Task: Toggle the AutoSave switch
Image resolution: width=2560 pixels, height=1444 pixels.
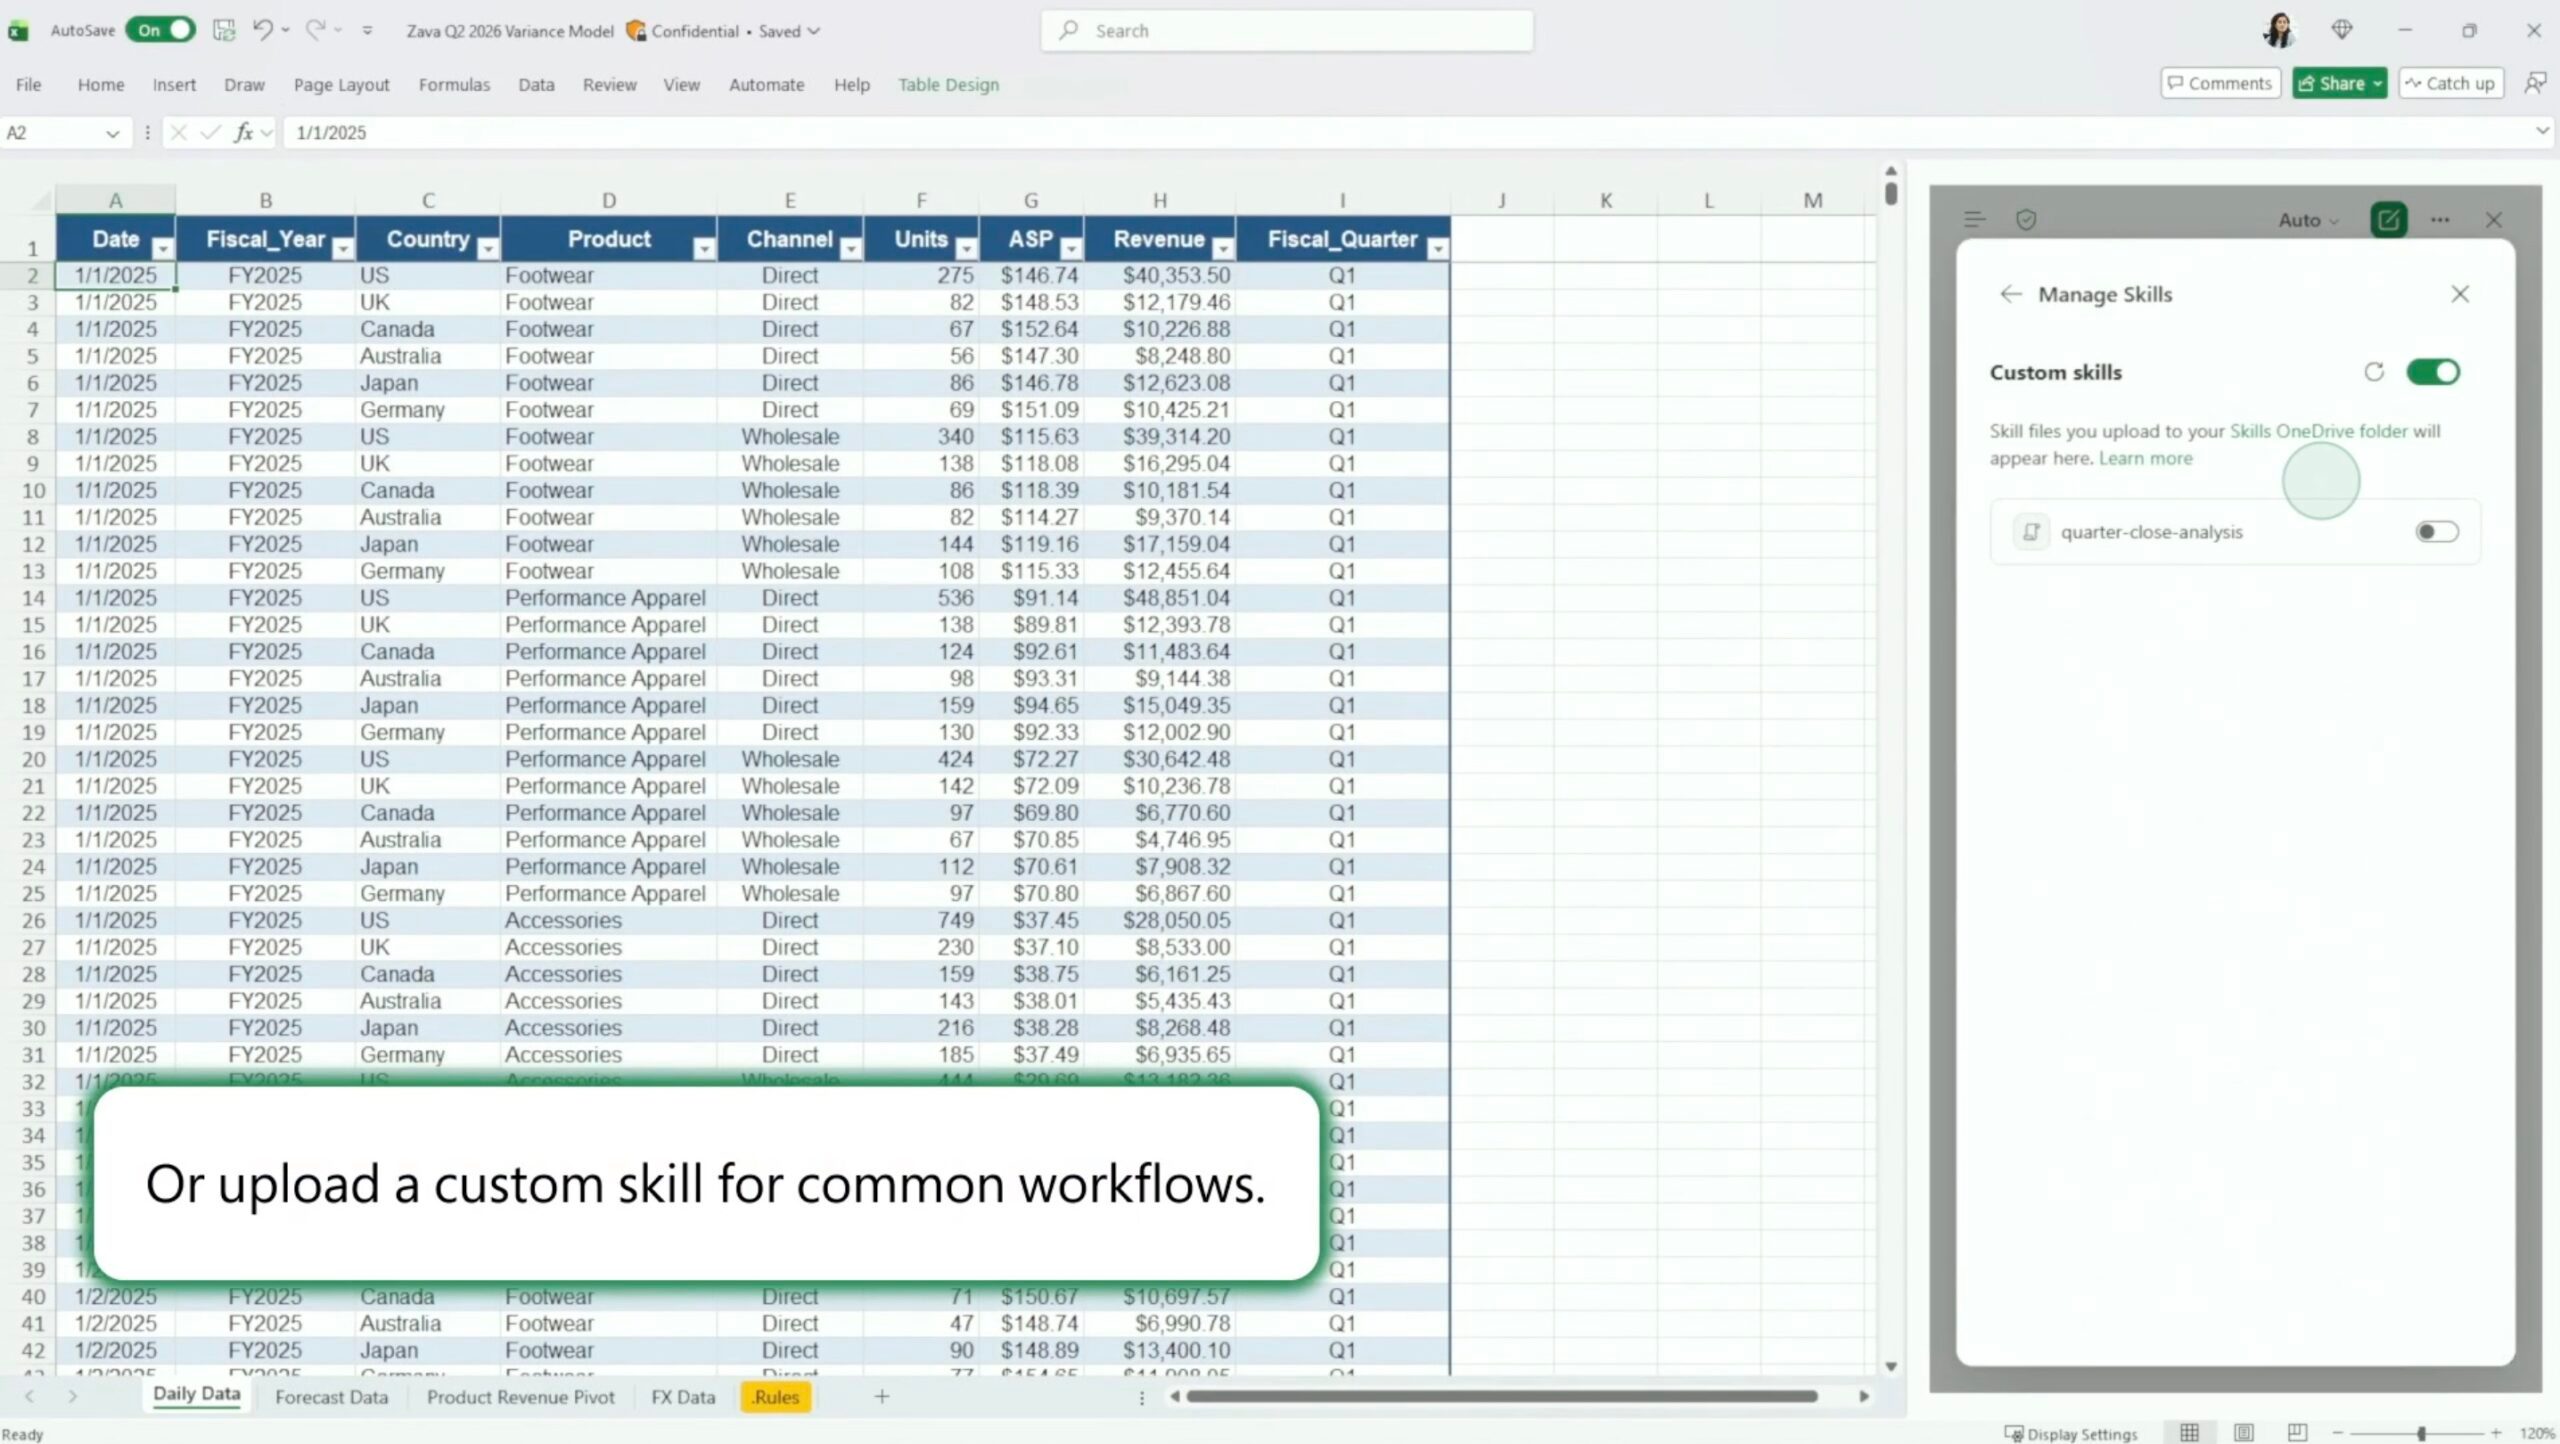Action: click(x=160, y=30)
